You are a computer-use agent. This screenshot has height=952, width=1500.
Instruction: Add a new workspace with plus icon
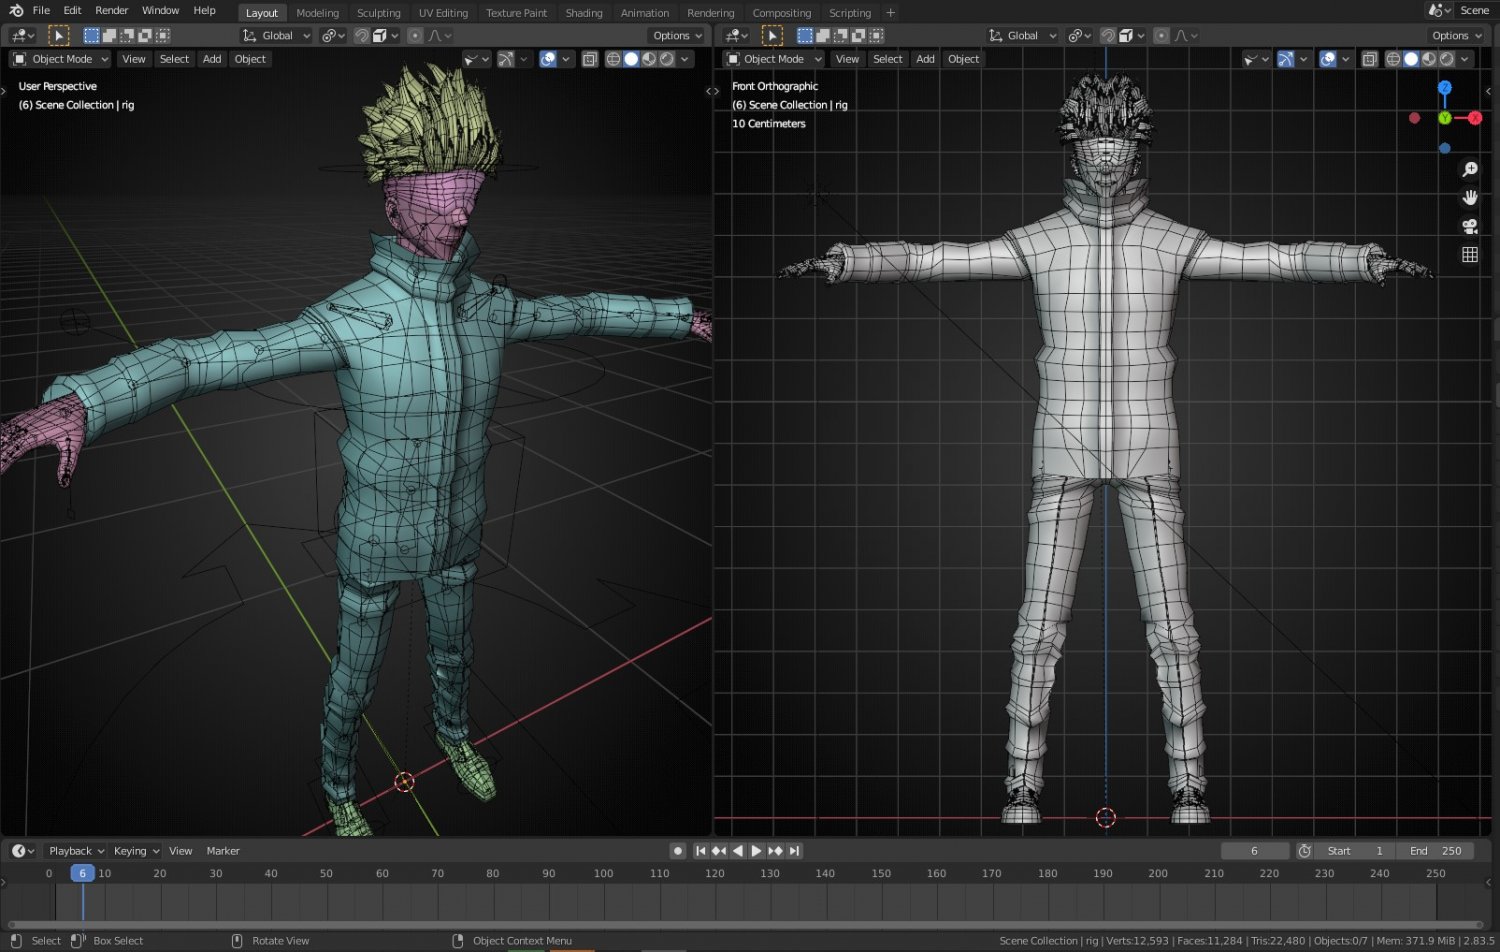point(890,13)
